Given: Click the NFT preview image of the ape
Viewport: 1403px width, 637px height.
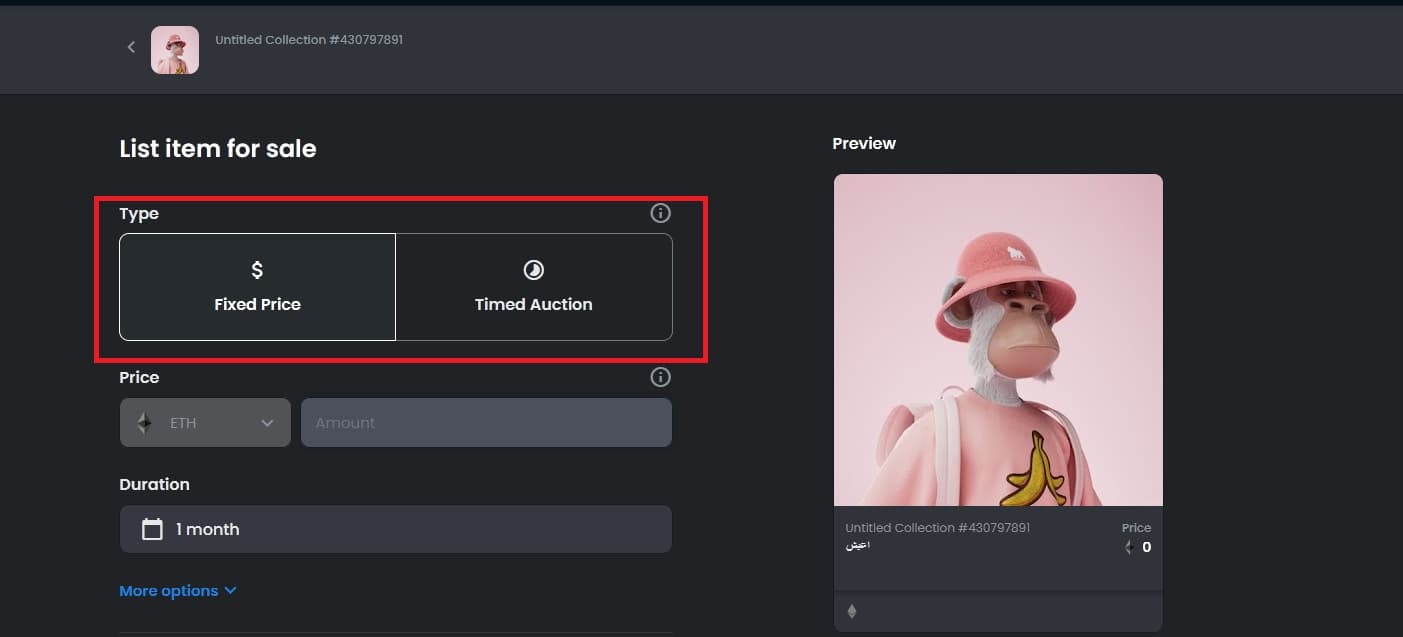Looking at the screenshot, I should (x=998, y=340).
